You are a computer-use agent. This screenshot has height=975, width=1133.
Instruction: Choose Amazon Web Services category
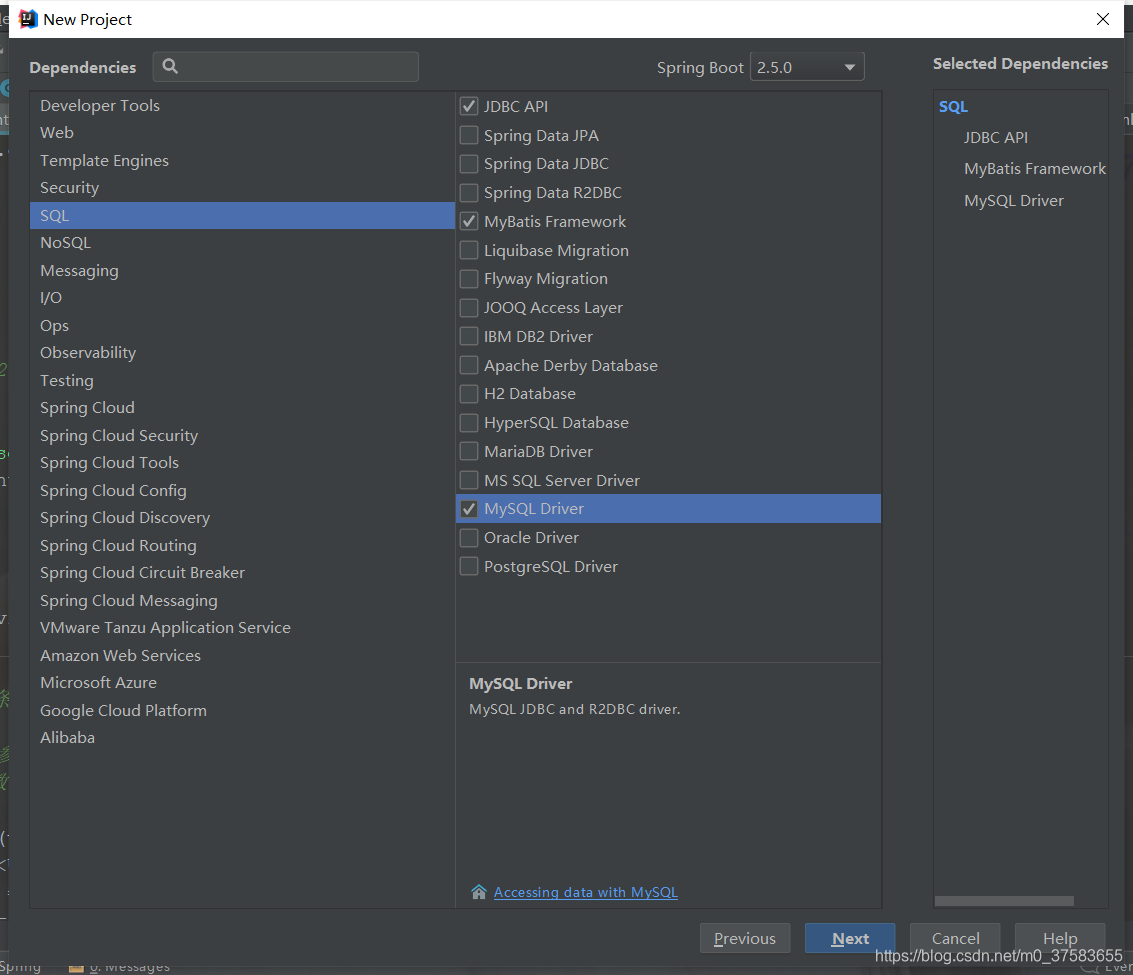point(242,656)
